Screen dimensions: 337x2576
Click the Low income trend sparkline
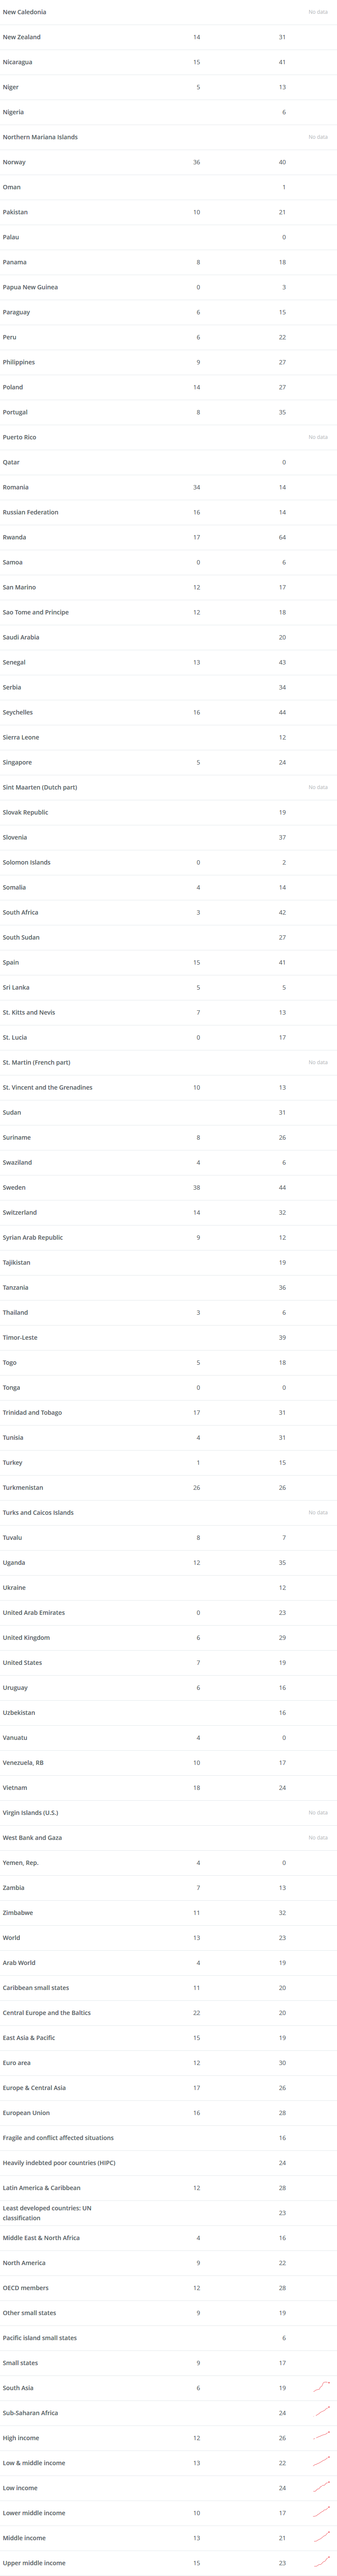(x=321, y=2486)
